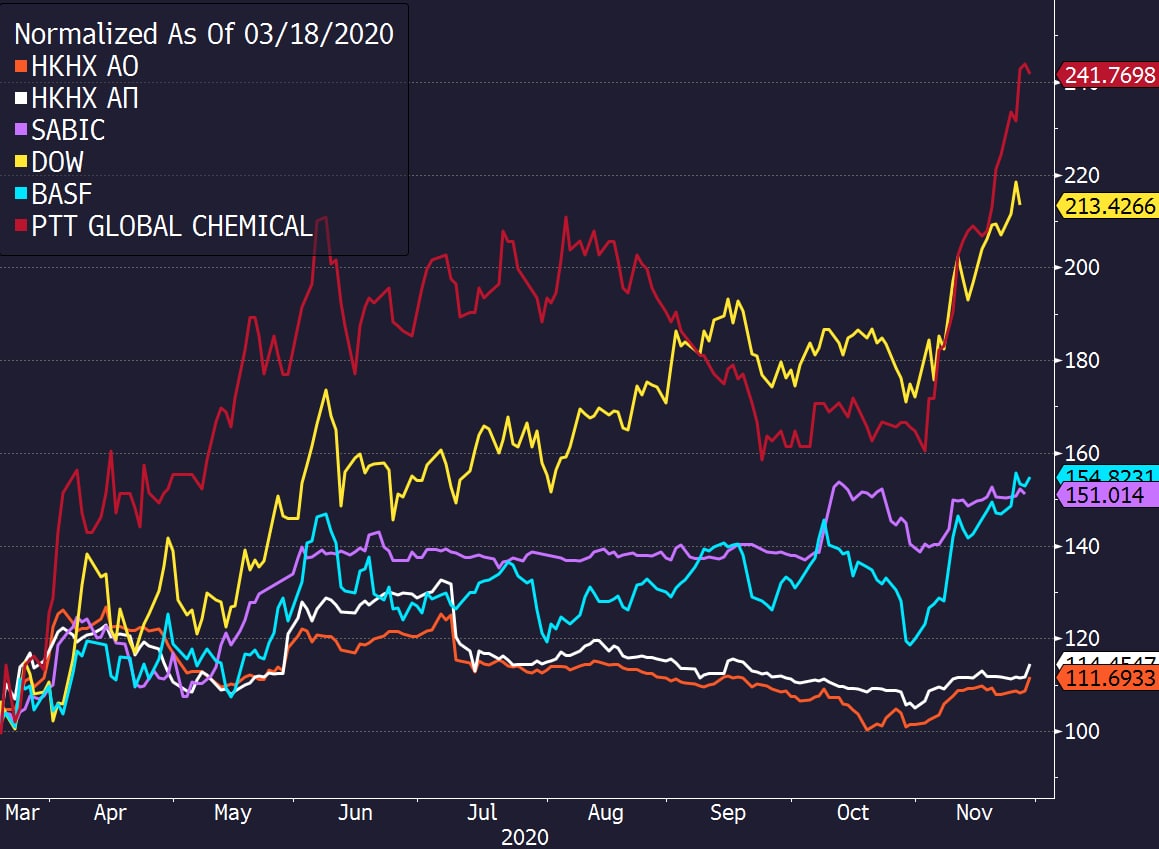Click the red 241.7698 last-value tag
Image resolution: width=1159 pixels, height=849 pixels.
tap(1107, 75)
